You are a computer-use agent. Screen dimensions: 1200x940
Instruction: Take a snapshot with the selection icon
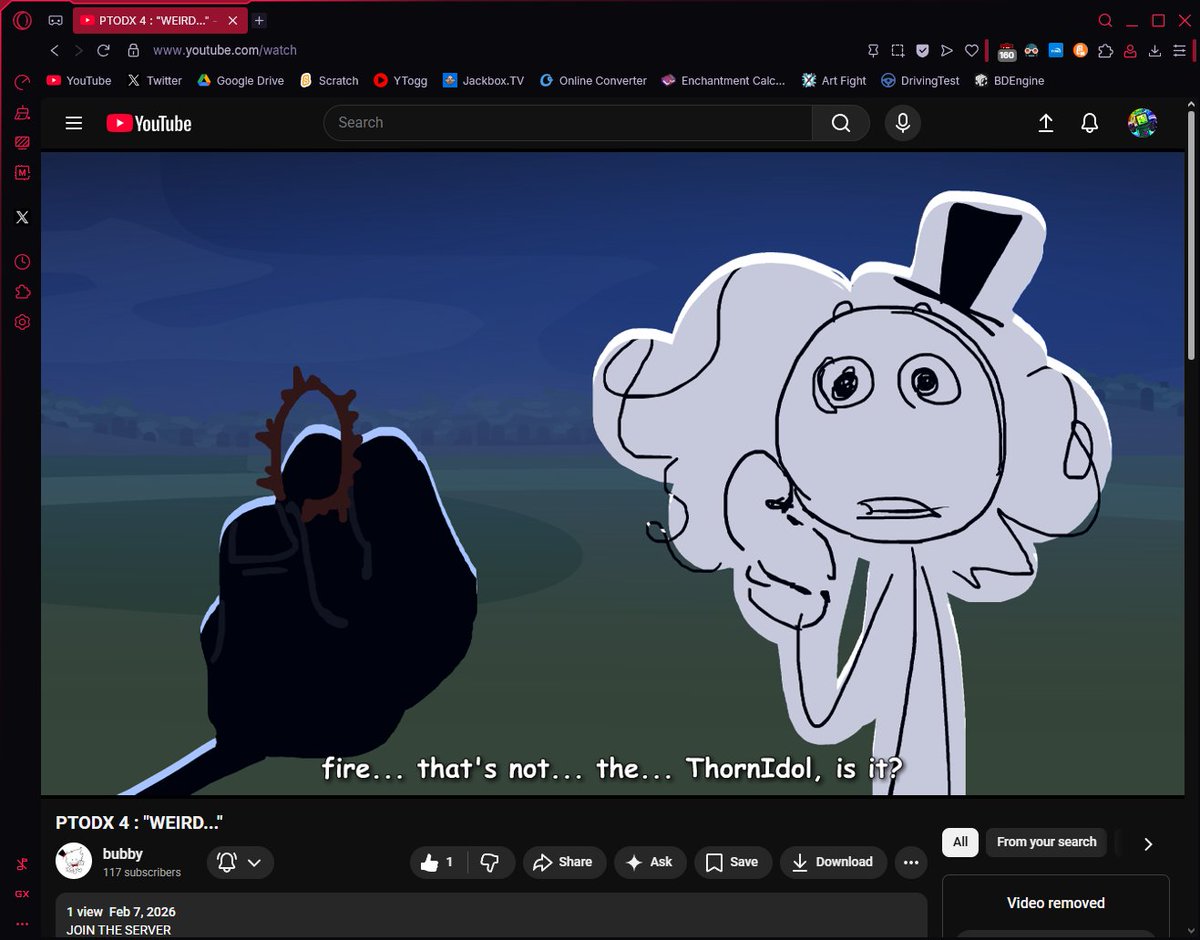coord(898,50)
